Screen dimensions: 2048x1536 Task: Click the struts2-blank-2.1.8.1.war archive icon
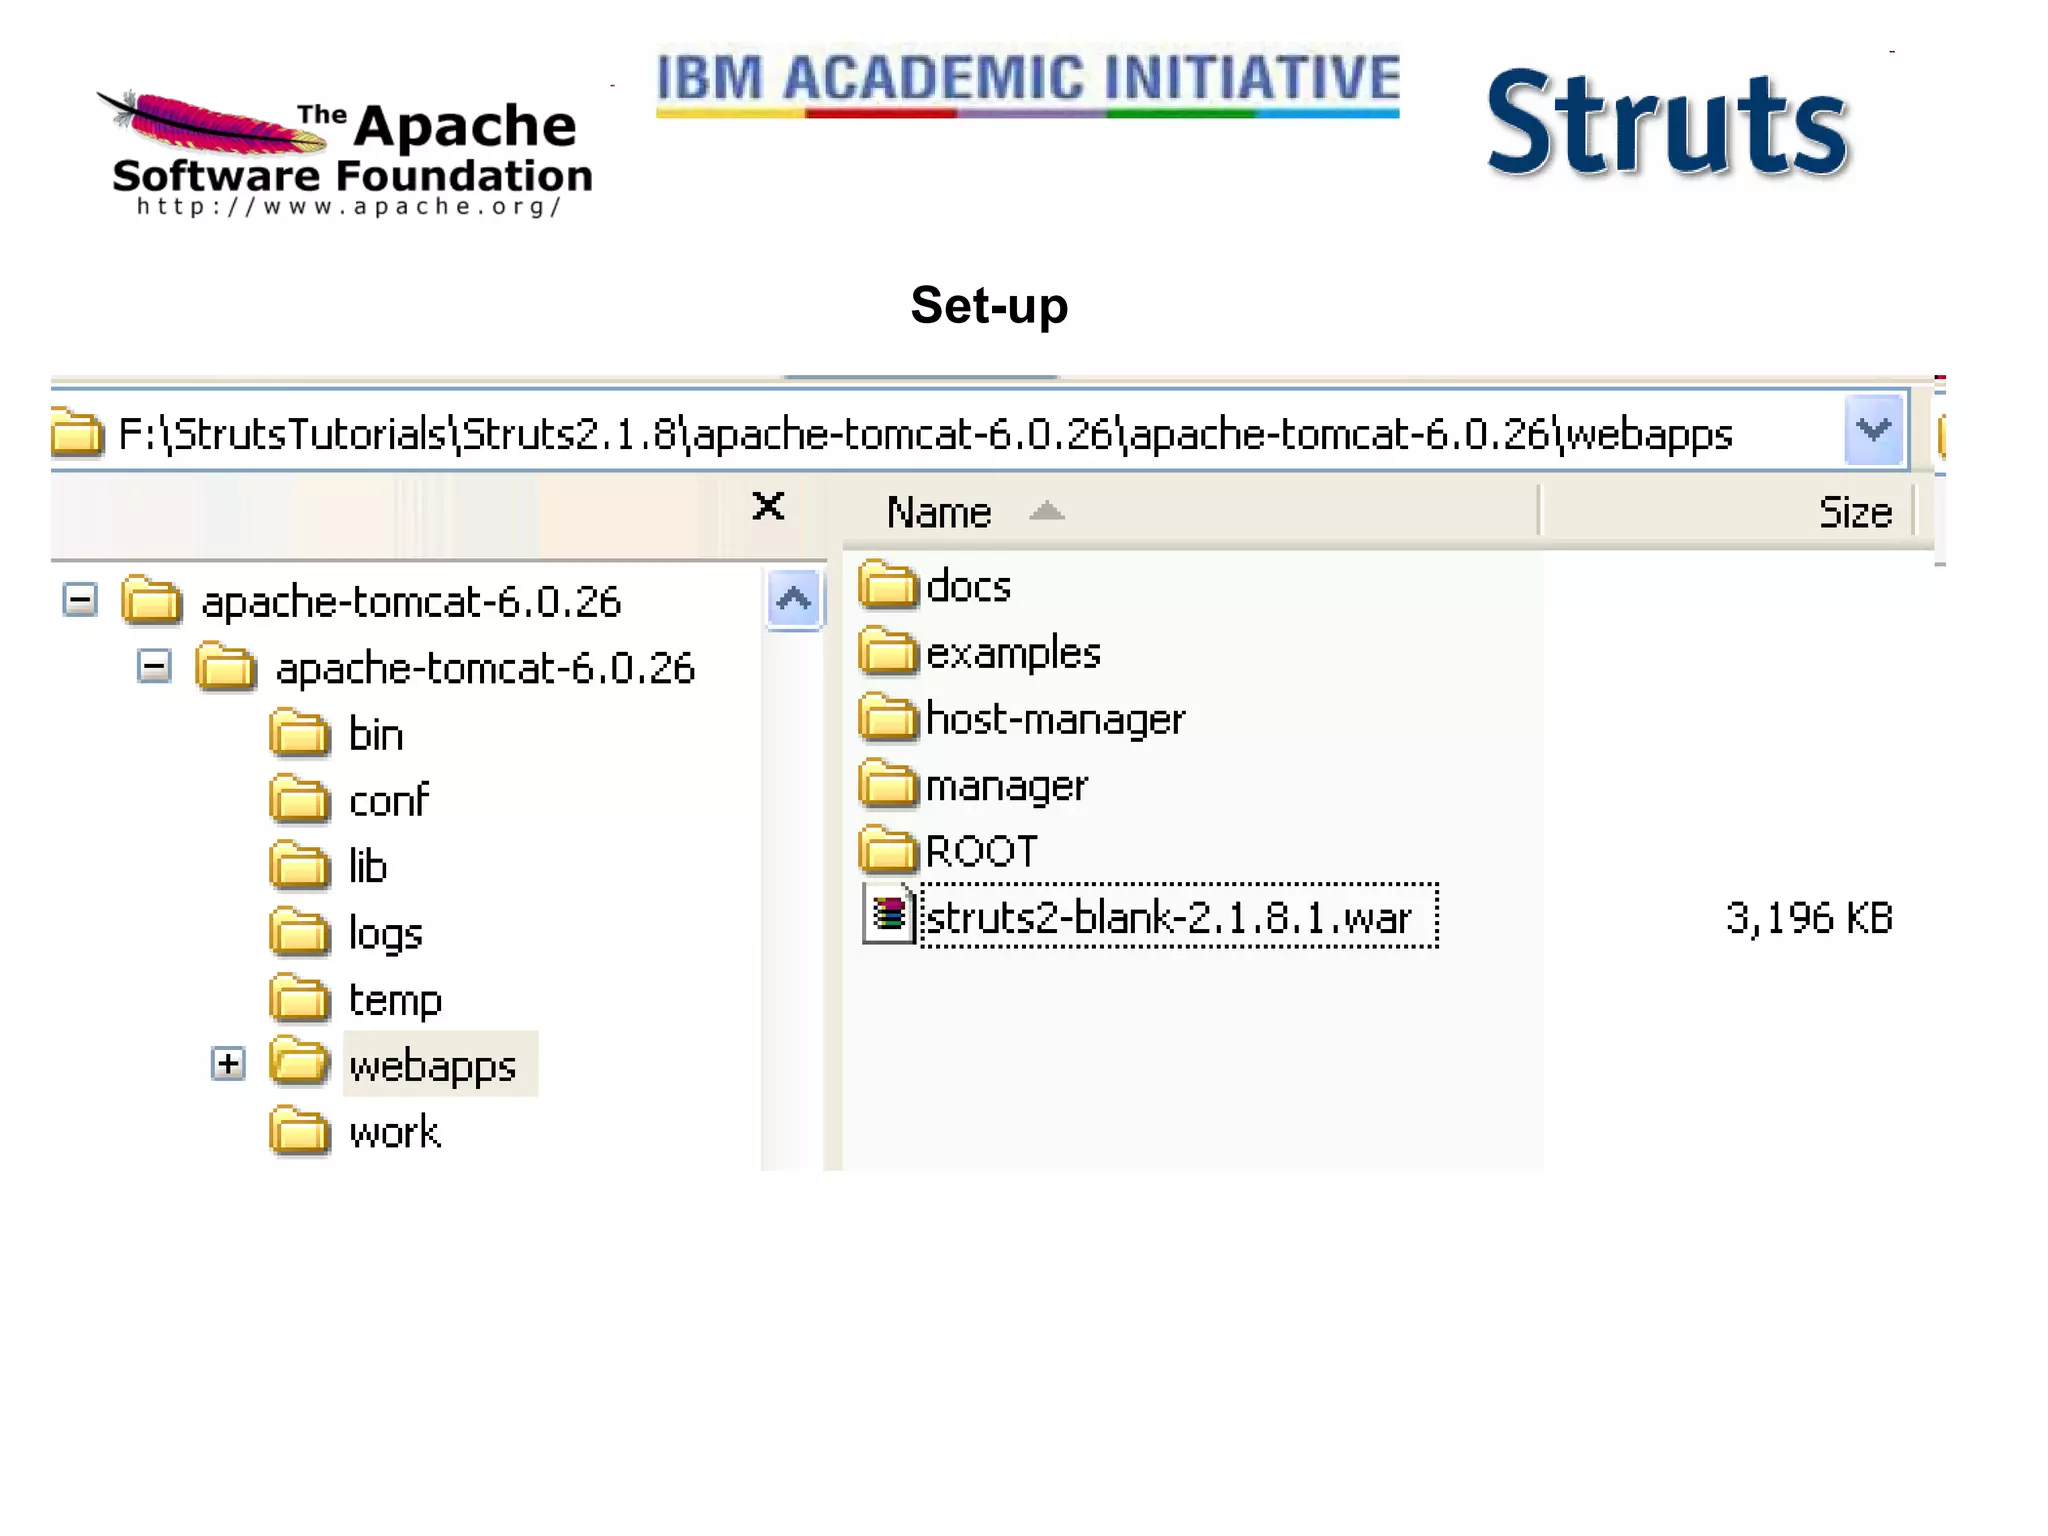click(x=888, y=915)
